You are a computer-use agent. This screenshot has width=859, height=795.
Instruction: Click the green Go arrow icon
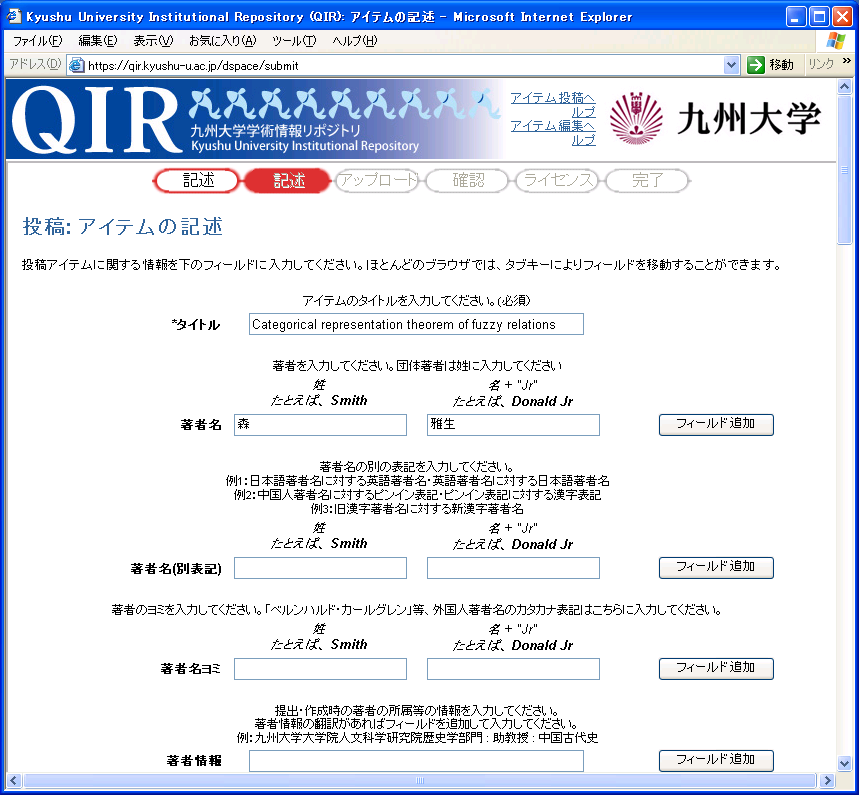point(756,65)
